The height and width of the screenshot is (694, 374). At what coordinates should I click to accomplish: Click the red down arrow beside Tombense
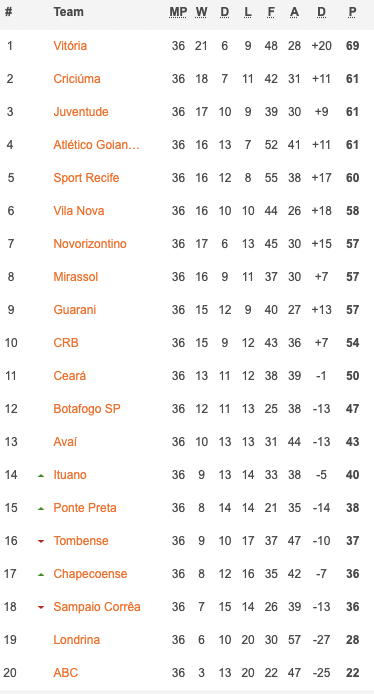click(41, 541)
